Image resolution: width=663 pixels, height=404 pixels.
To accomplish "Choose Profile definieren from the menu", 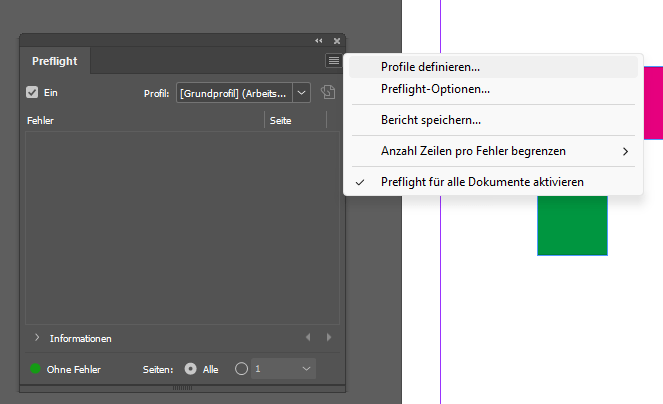I will click(x=430, y=67).
